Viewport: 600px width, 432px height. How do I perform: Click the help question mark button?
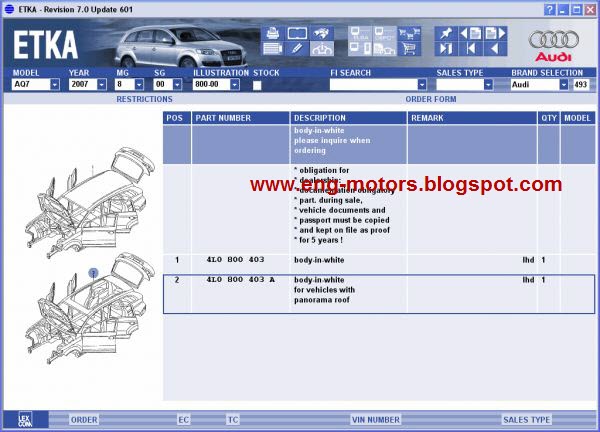coord(549,10)
